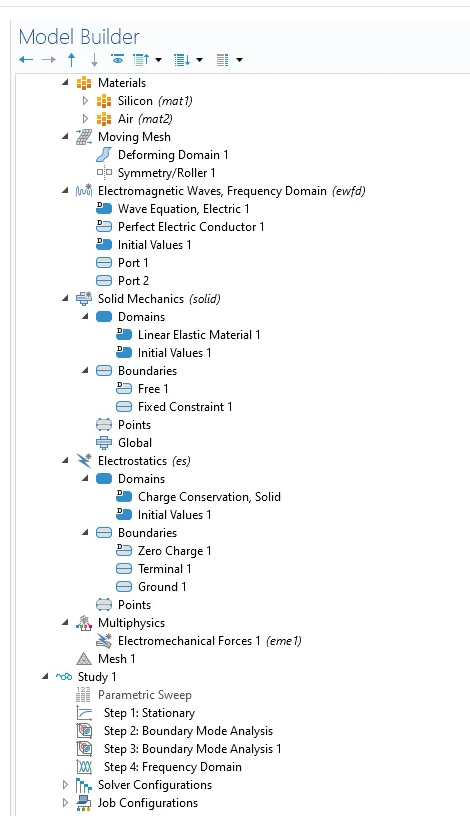Click the Mesh 1 triangle icon
Image resolution: width=470 pixels, height=822 pixels.
pos(84,659)
